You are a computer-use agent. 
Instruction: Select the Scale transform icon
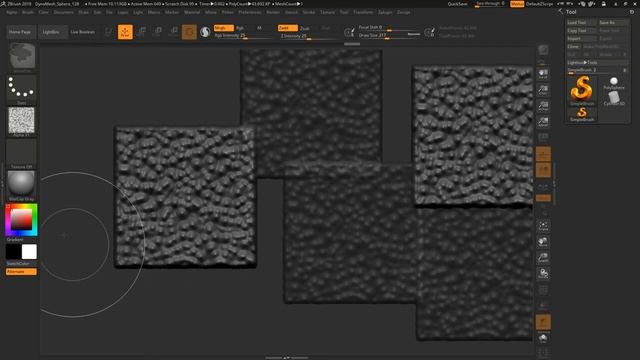(158, 32)
